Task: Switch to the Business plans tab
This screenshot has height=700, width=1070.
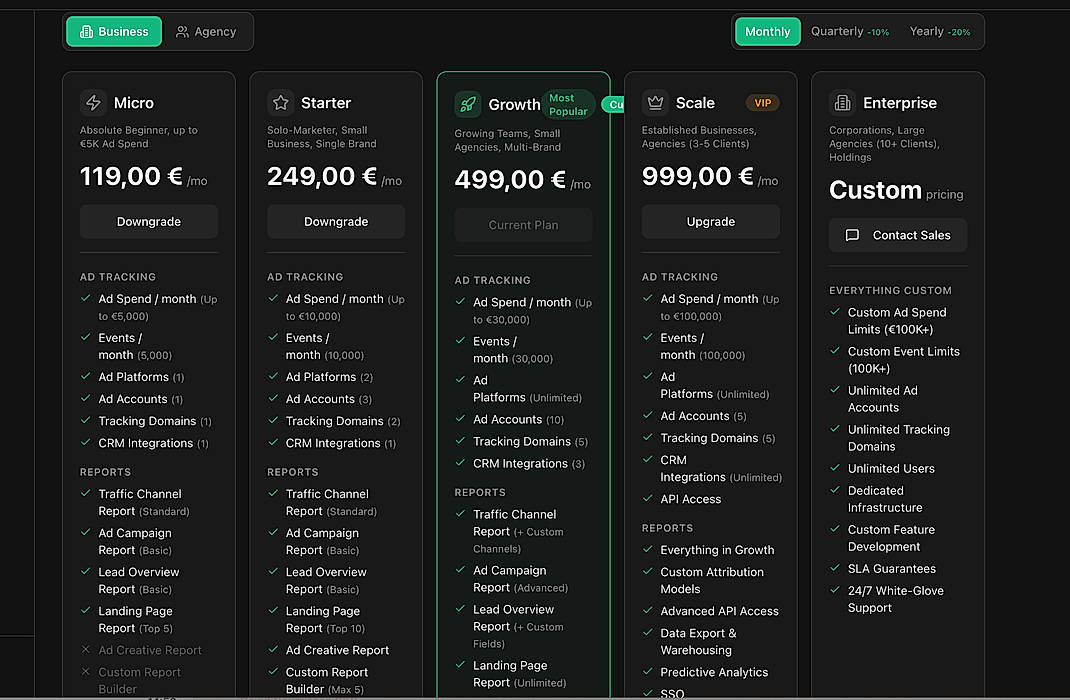Action: tap(114, 31)
